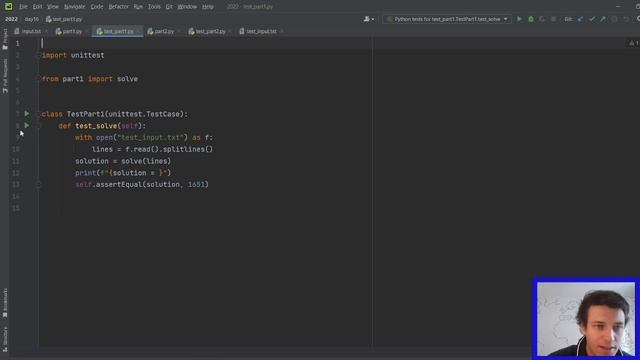Click Git Commit checkmark icon

(x=592, y=19)
